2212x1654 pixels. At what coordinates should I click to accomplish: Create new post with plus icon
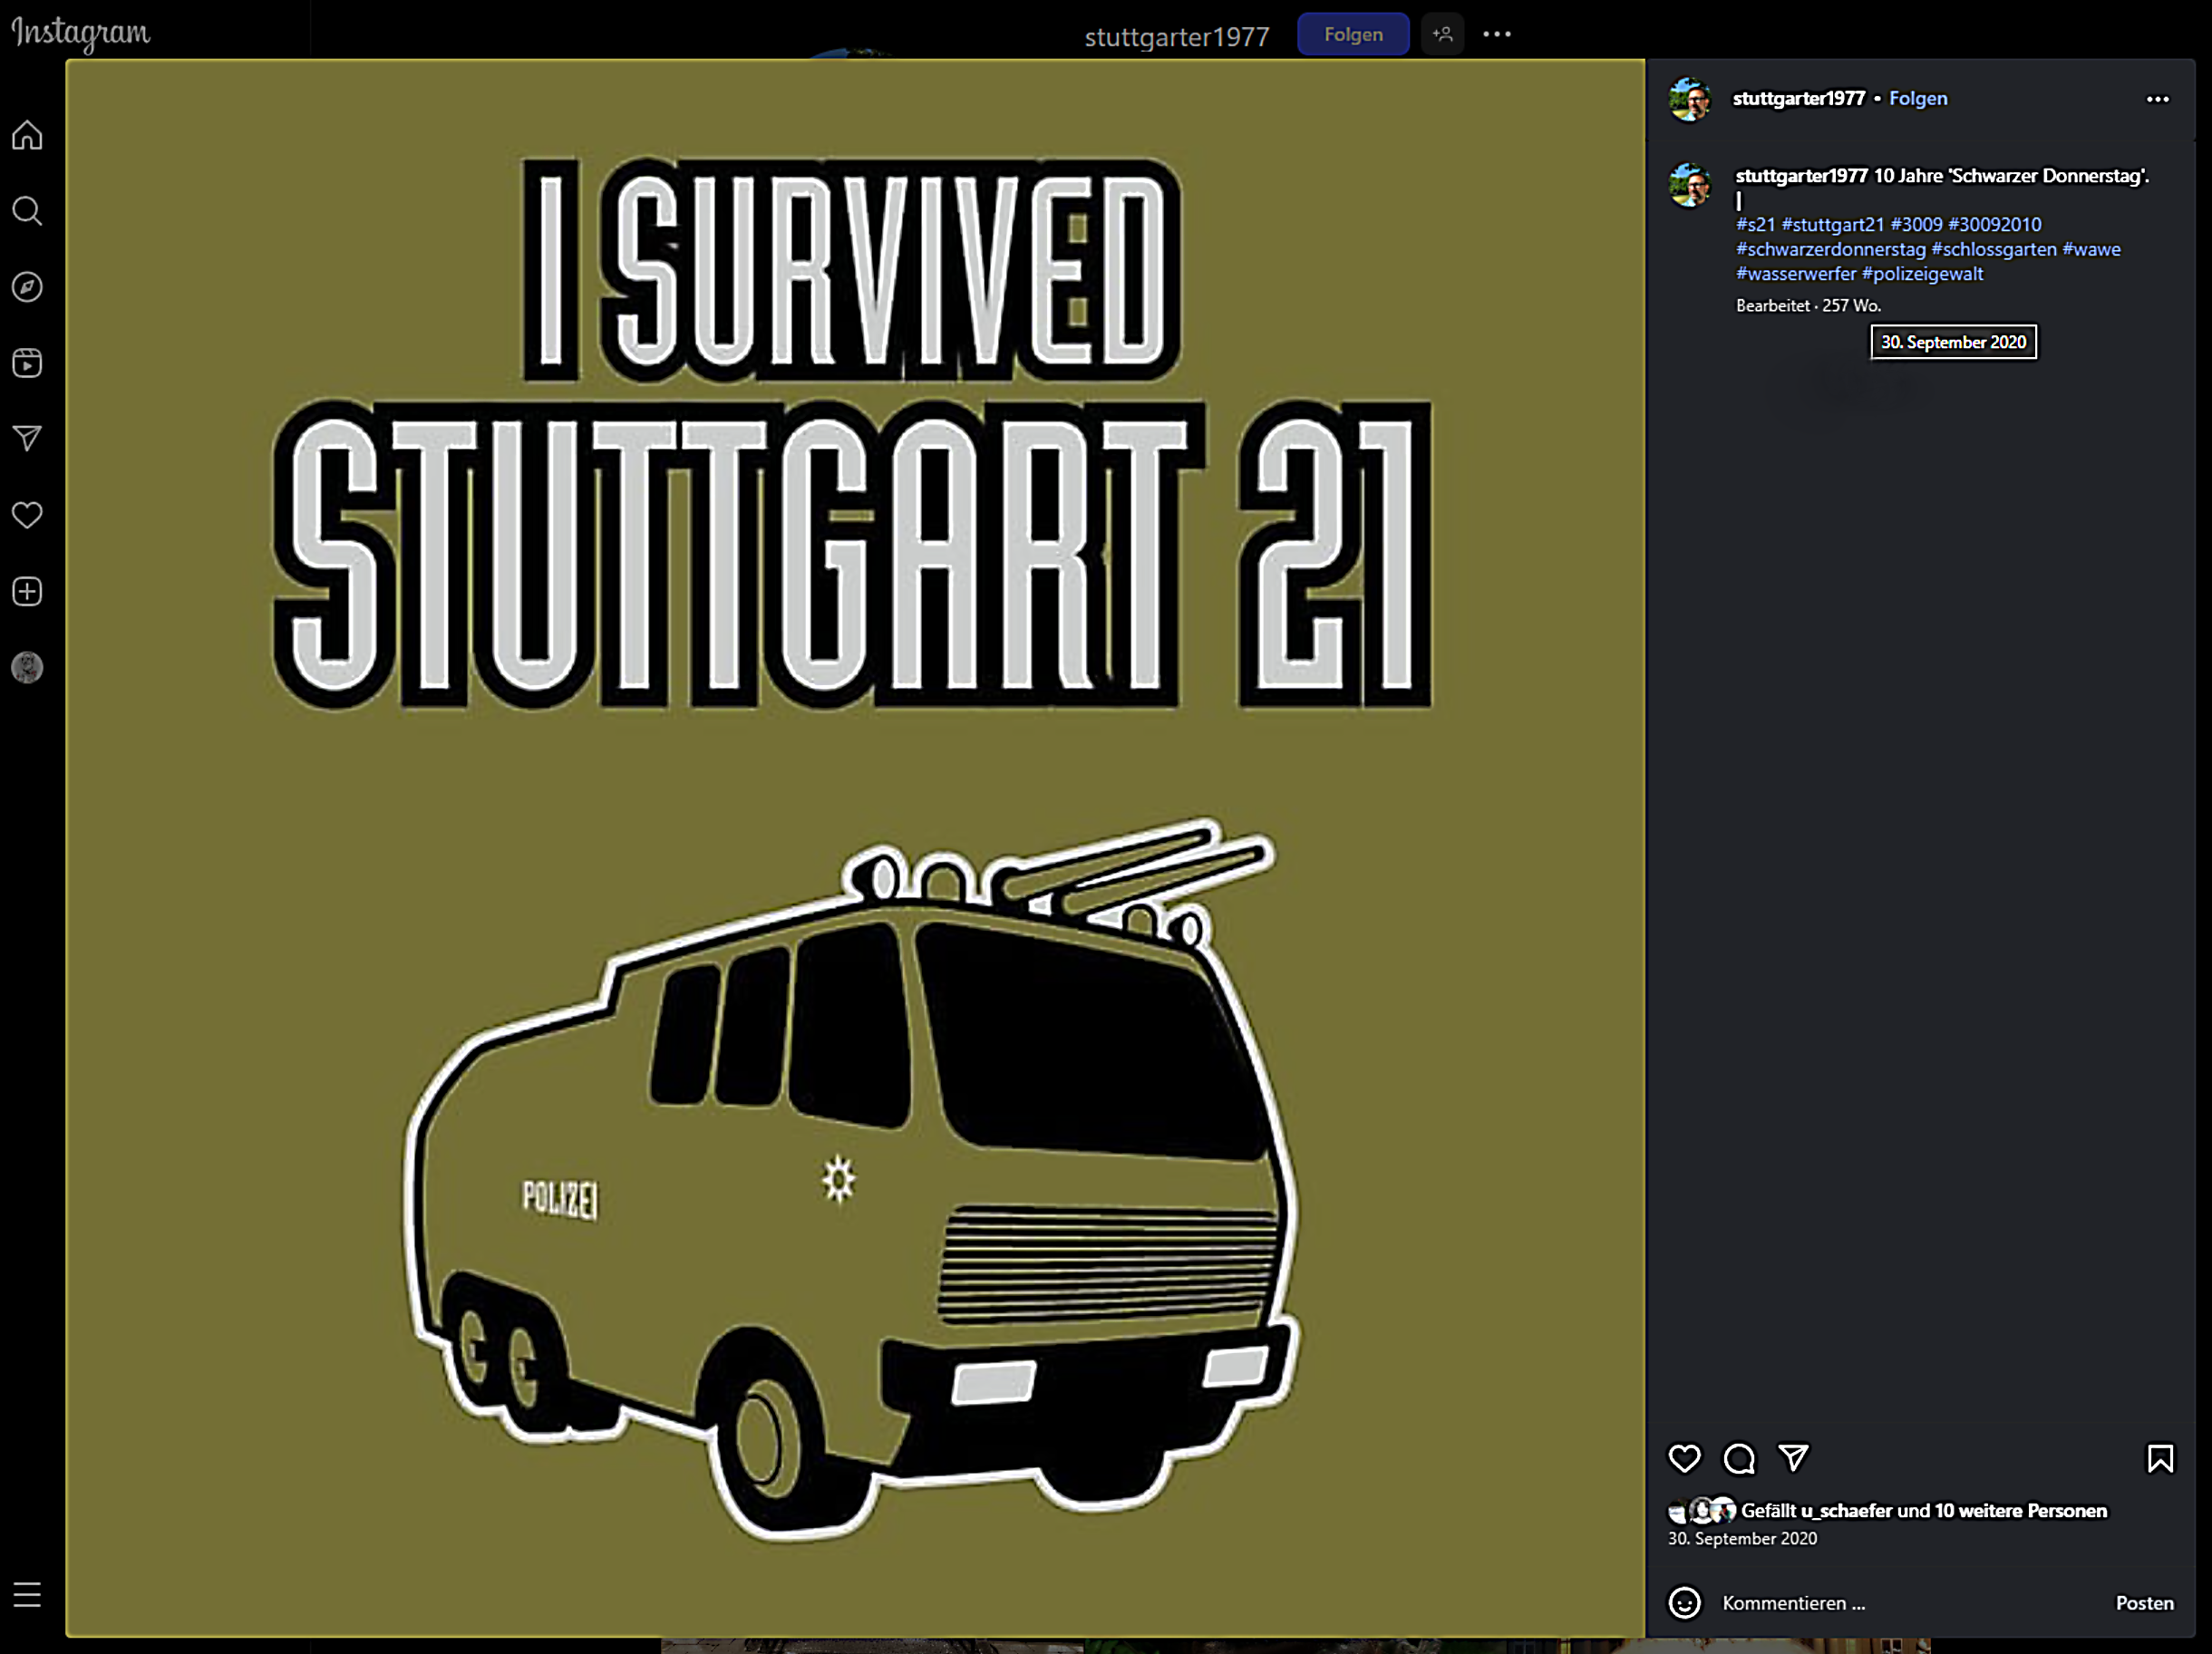[27, 591]
